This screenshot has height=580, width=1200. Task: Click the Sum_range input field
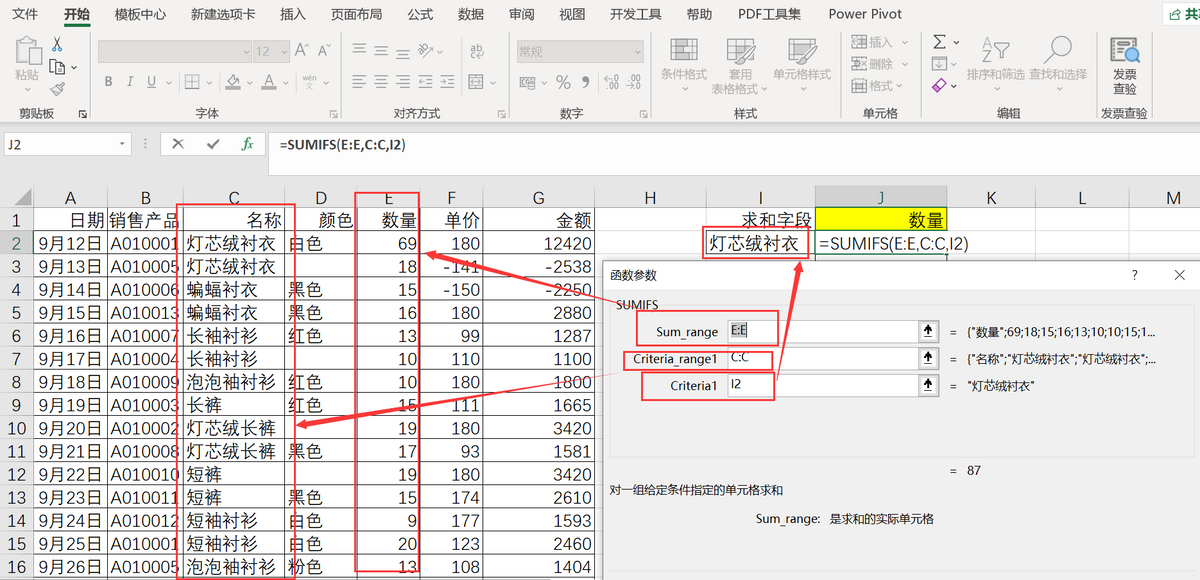click(823, 331)
